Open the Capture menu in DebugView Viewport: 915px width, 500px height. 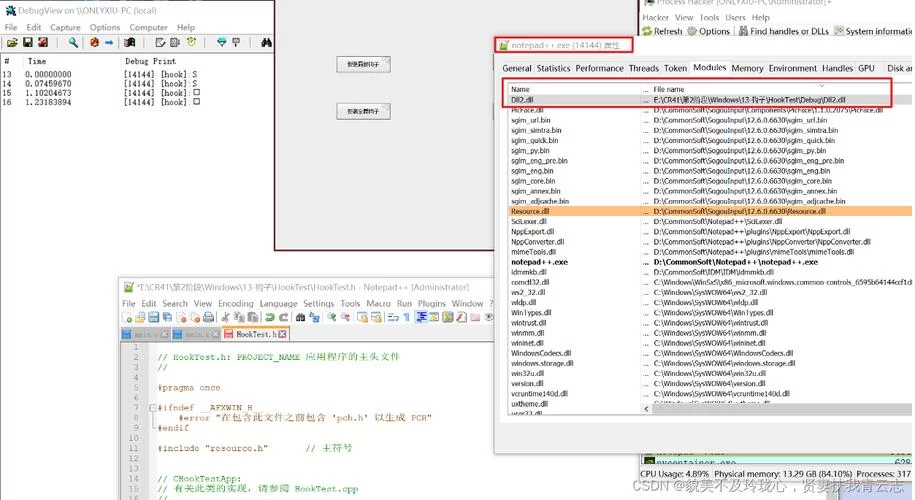coord(65,27)
